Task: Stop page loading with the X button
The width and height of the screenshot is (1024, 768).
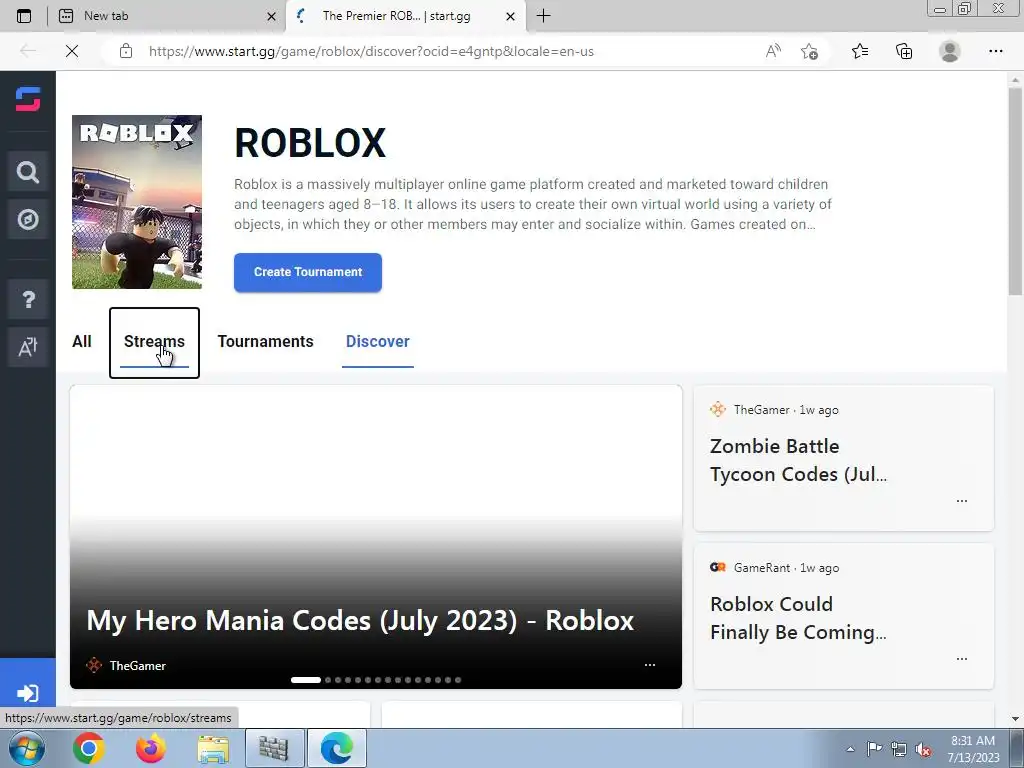Action: point(72,51)
